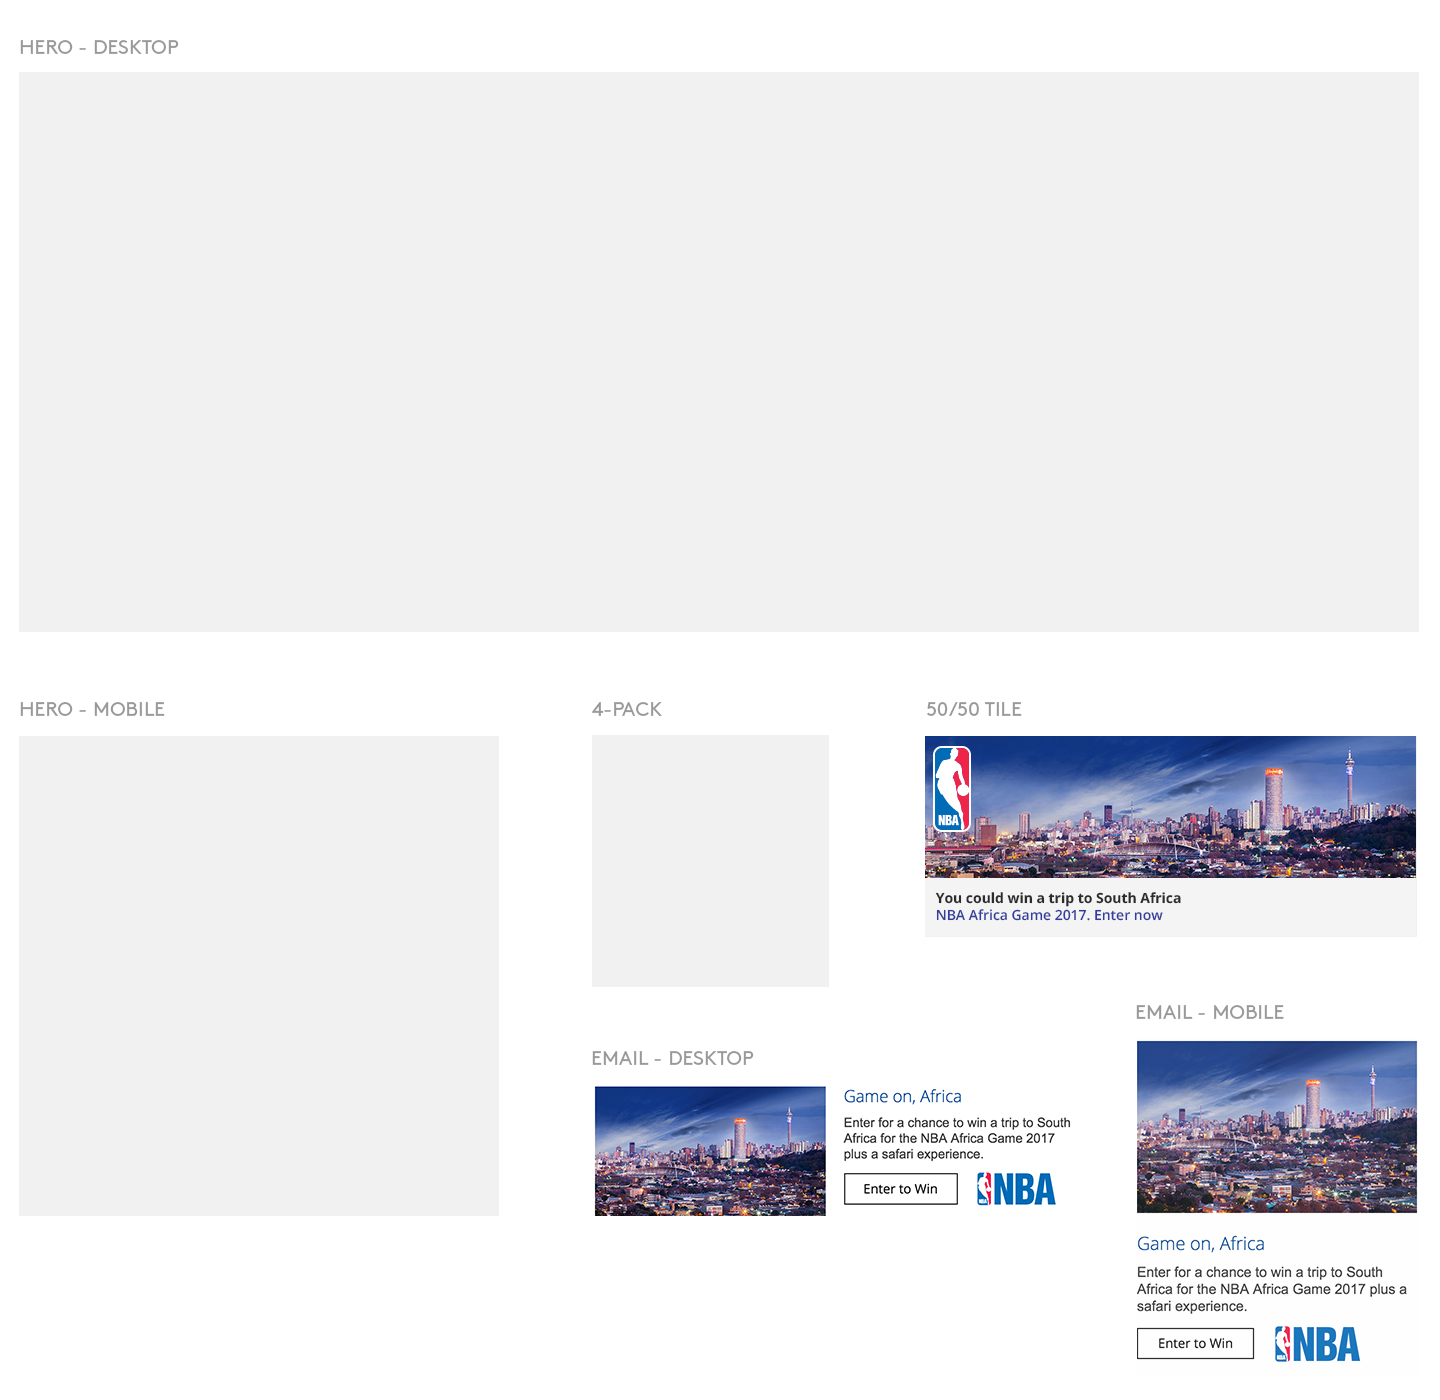Click the empty 4-Pack placeholder box
The width and height of the screenshot is (1440, 1400).
pyautogui.click(x=710, y=861)
